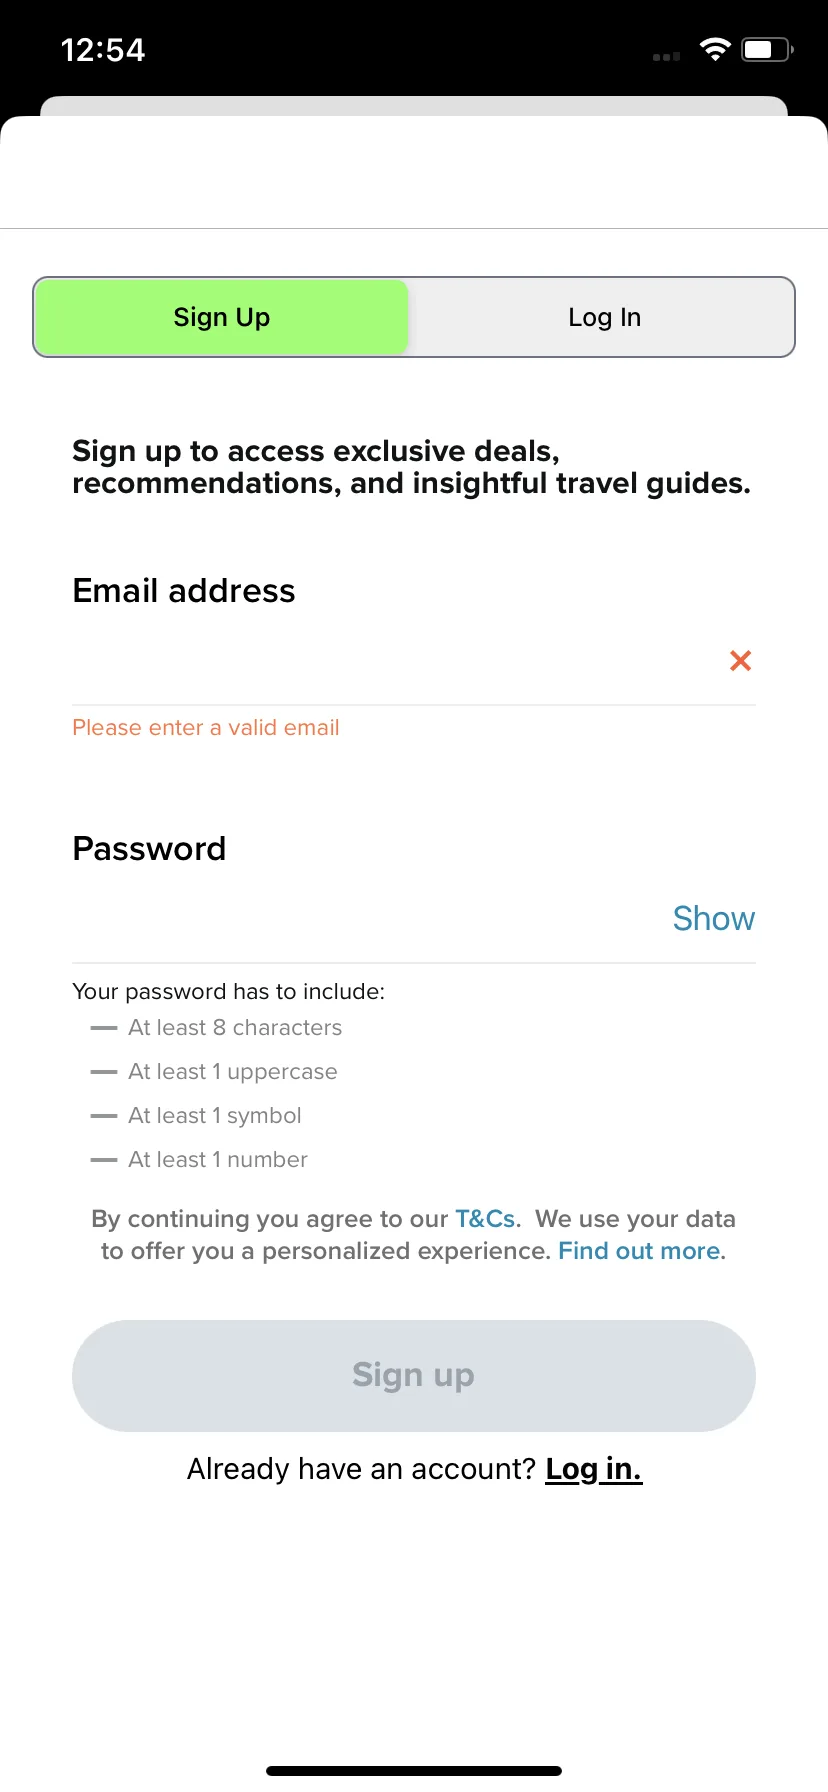828x1792 pixels.
Task: Clear the email field with red X
Action: click(740, 660)
